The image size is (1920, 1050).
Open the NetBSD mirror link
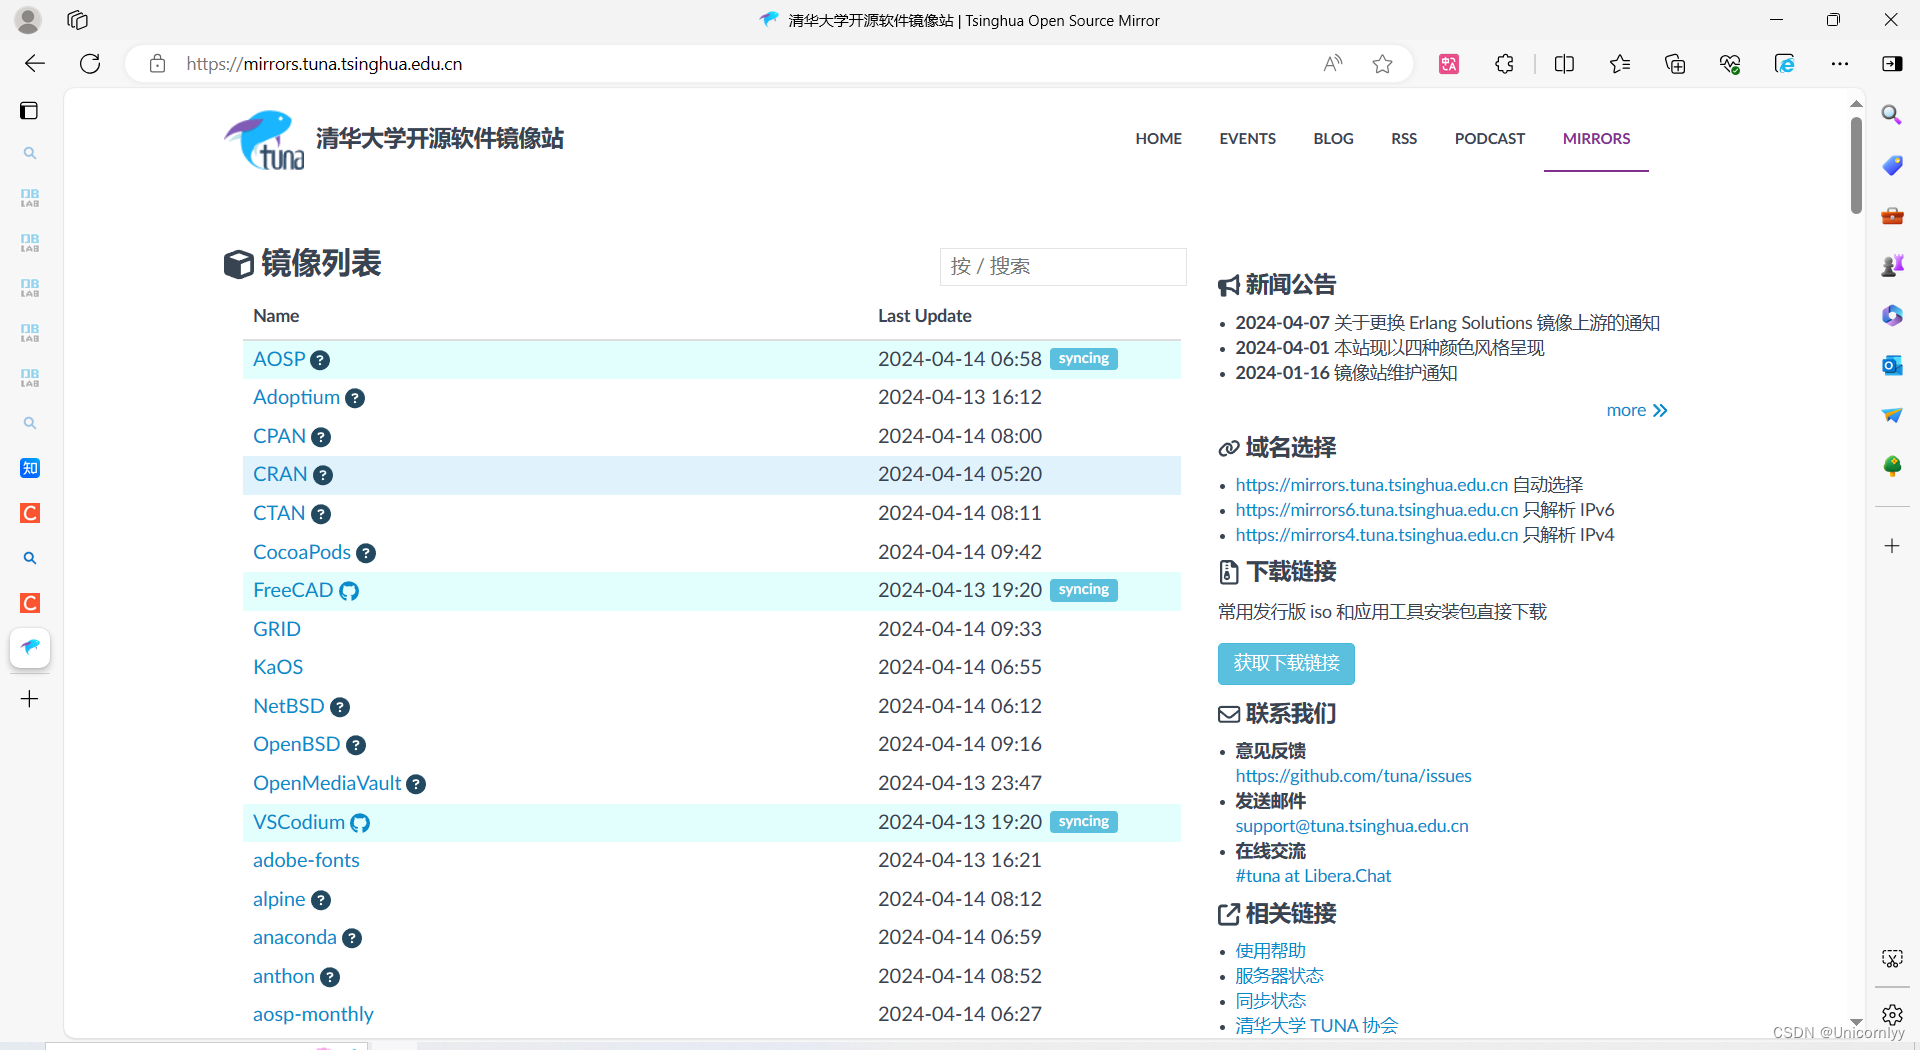click(x=289, y=706)
